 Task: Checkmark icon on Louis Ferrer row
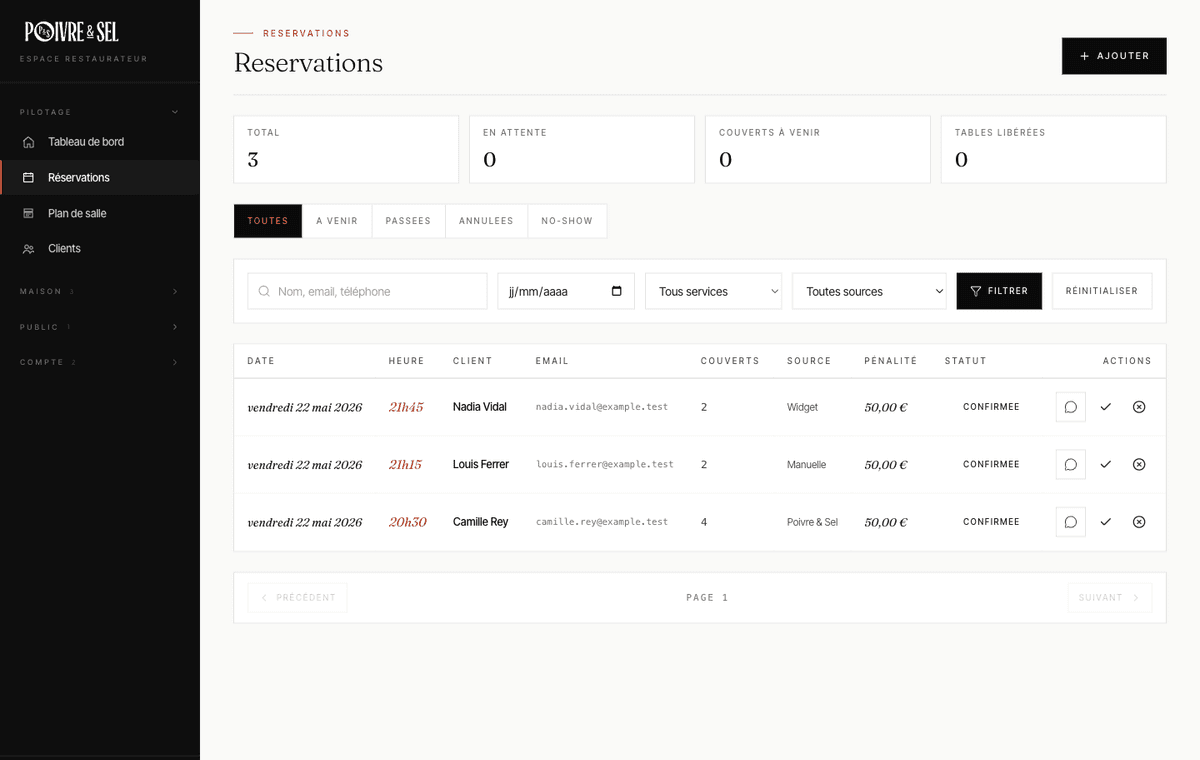tap(1105, 465)
